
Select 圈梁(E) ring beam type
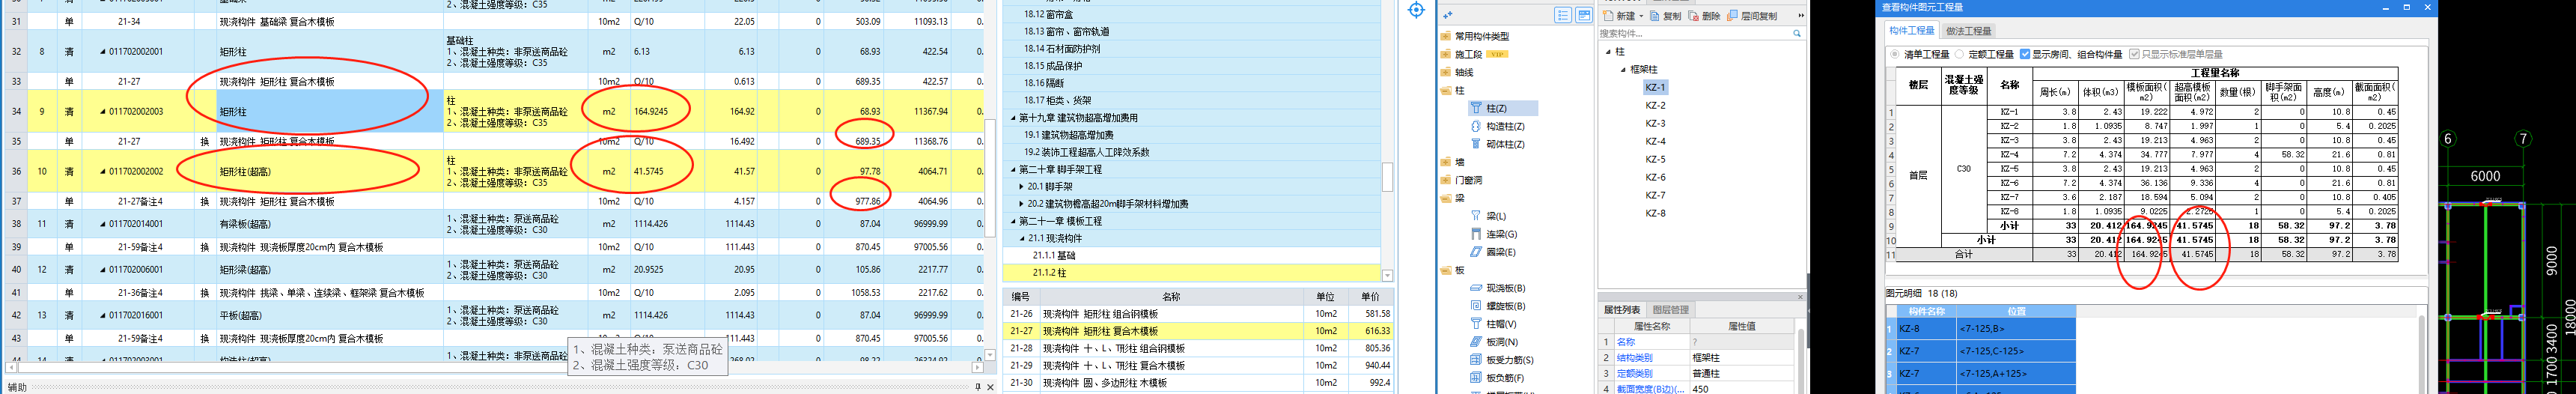pyautogui.click(x=1493, y=252)
